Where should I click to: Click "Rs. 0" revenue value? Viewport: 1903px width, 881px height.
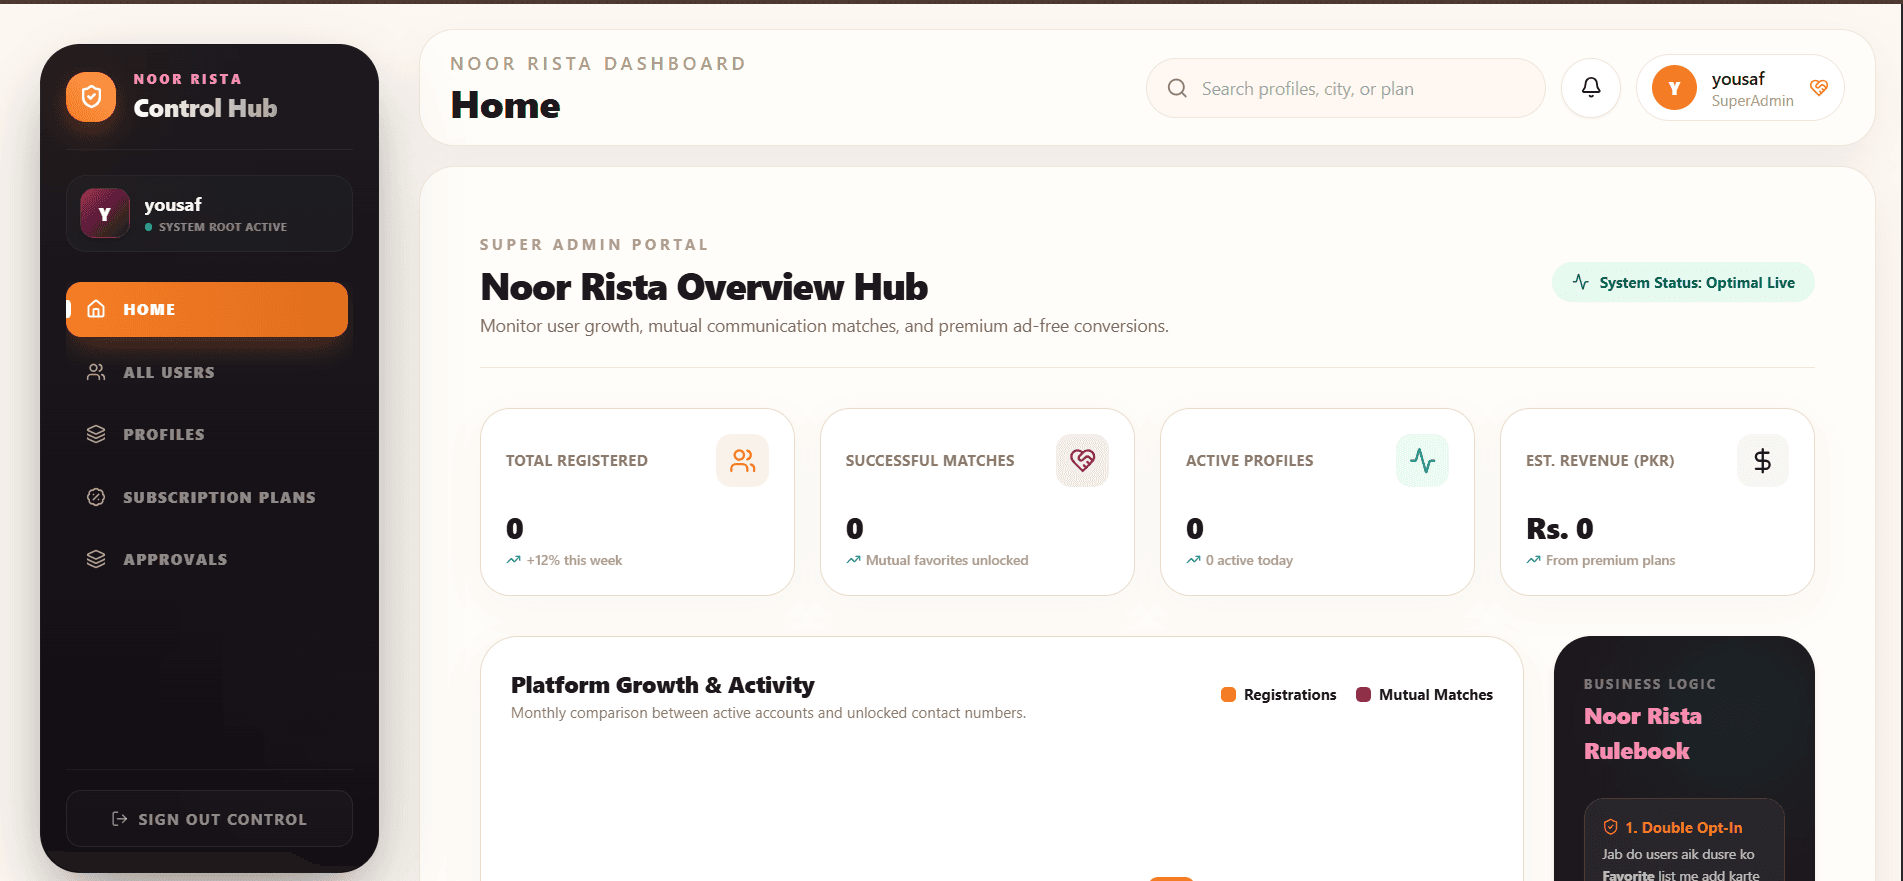pos(1560,528)
